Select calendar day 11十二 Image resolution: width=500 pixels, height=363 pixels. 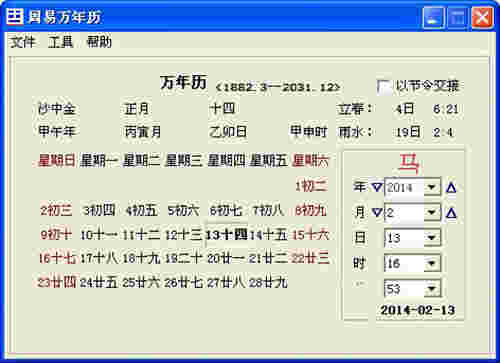tap(141, 235)
